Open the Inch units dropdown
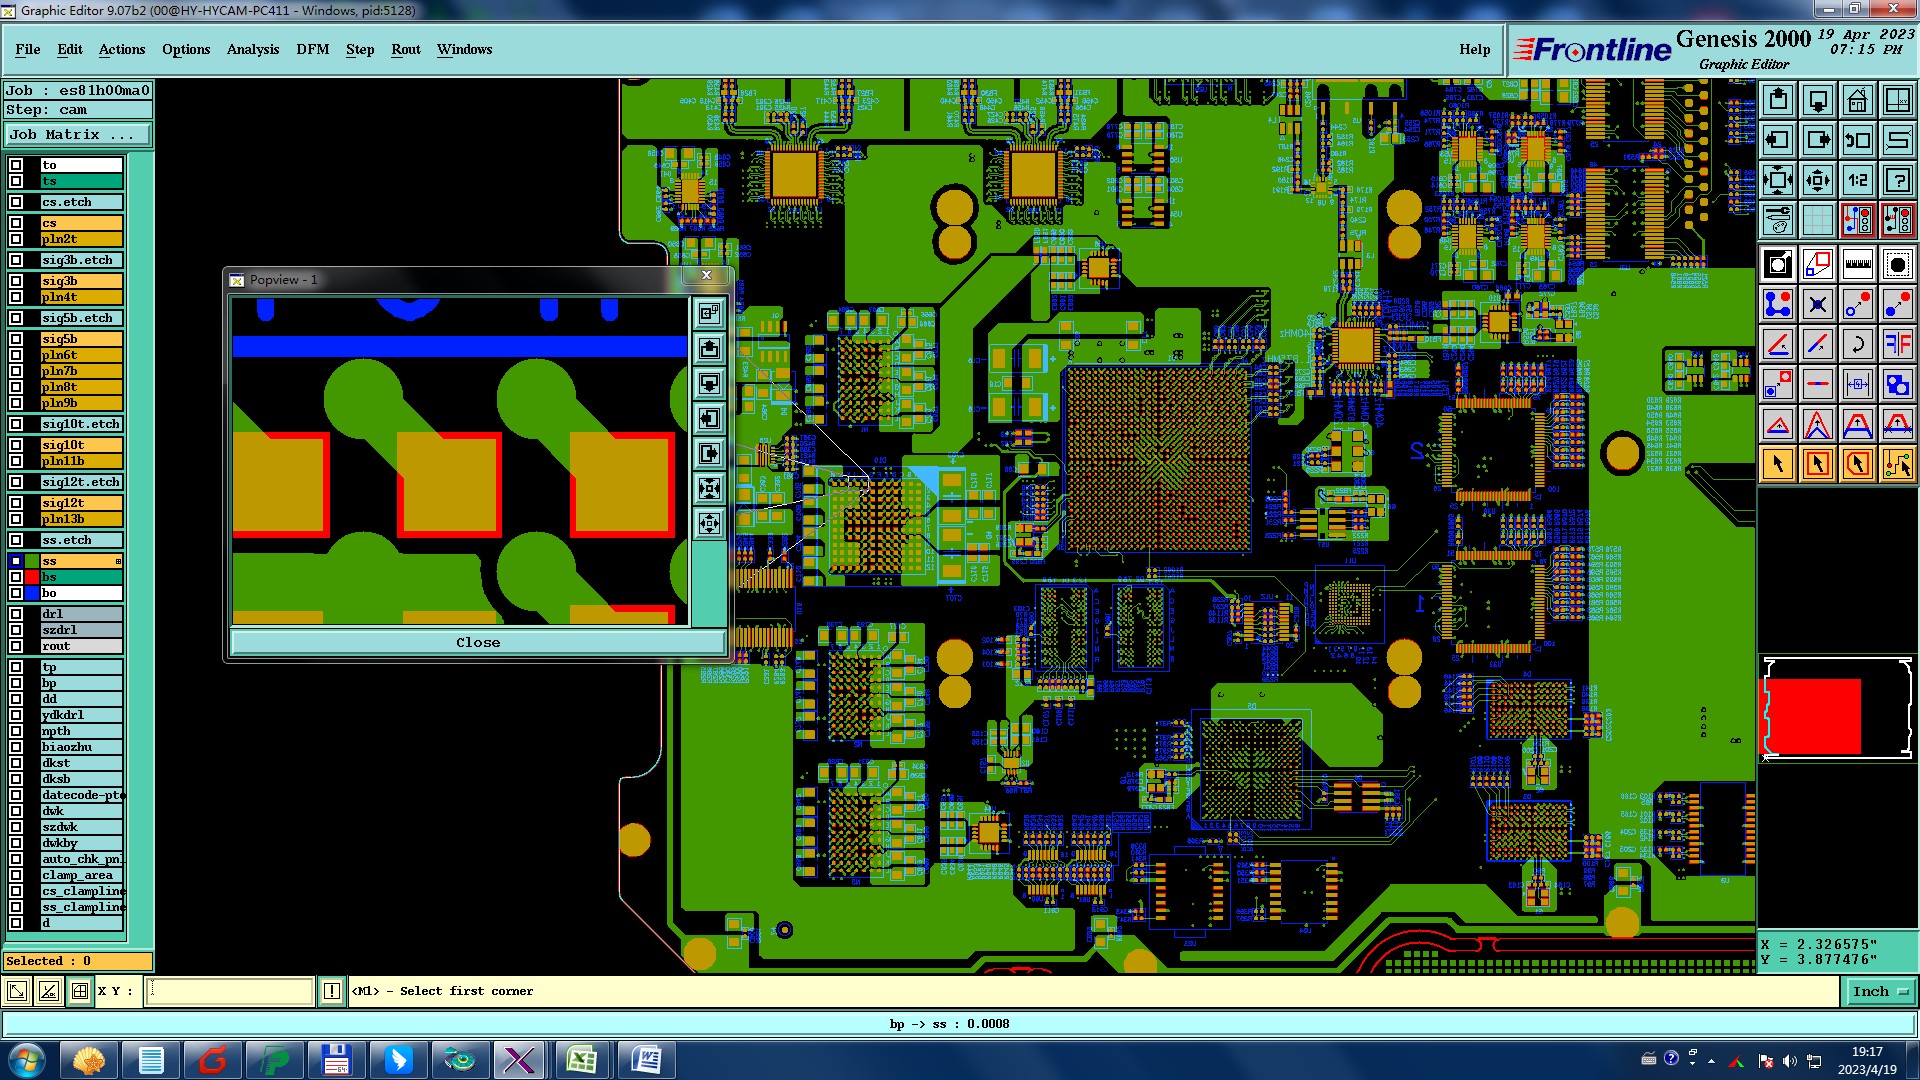This screenshot has width=1920, height=1080. (x=1880, y=991)
